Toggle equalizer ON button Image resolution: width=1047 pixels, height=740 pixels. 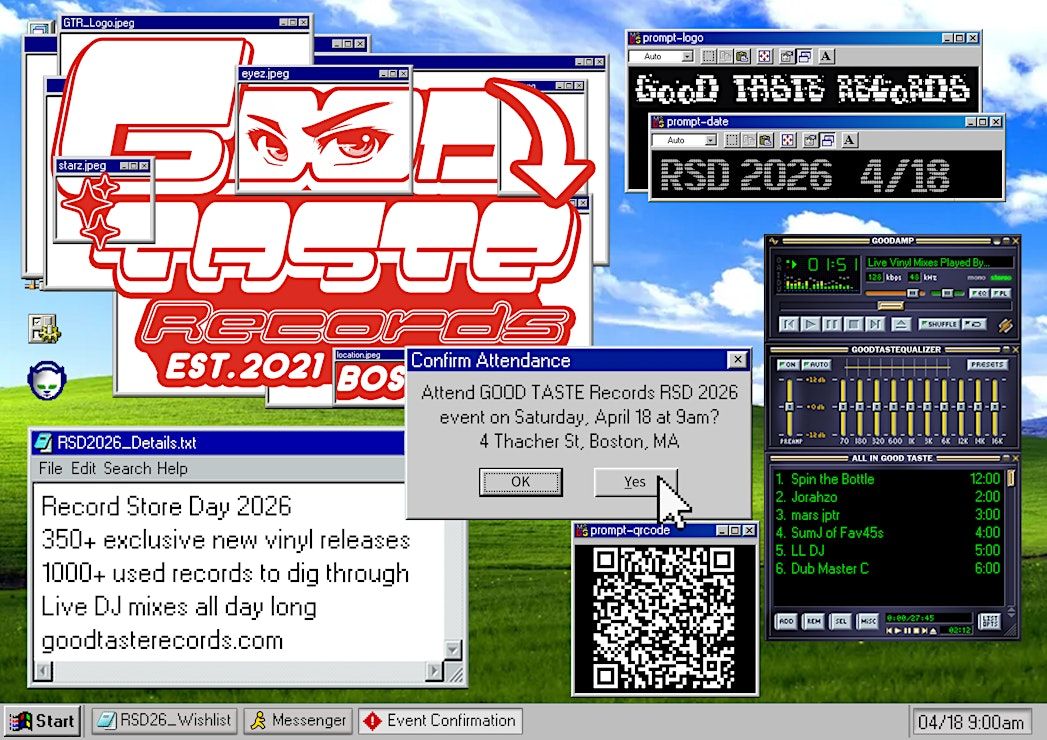pyautogui.click(x=788, y=364)
